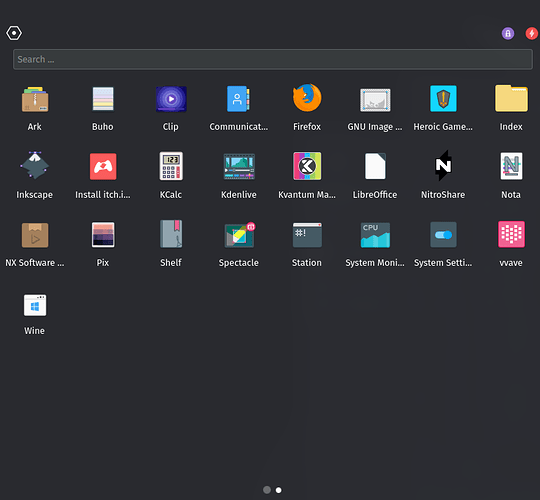The width and height of the screenshot is (540, 500).
Task: Click the Search applications field
Action: 272,59
